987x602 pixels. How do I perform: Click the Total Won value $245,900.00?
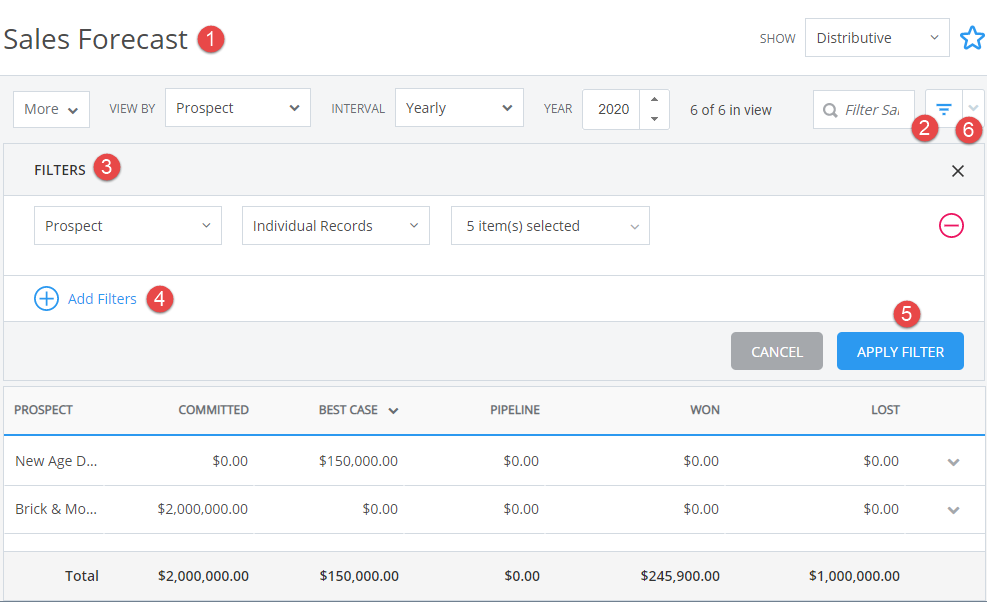[x=680, y=576]
